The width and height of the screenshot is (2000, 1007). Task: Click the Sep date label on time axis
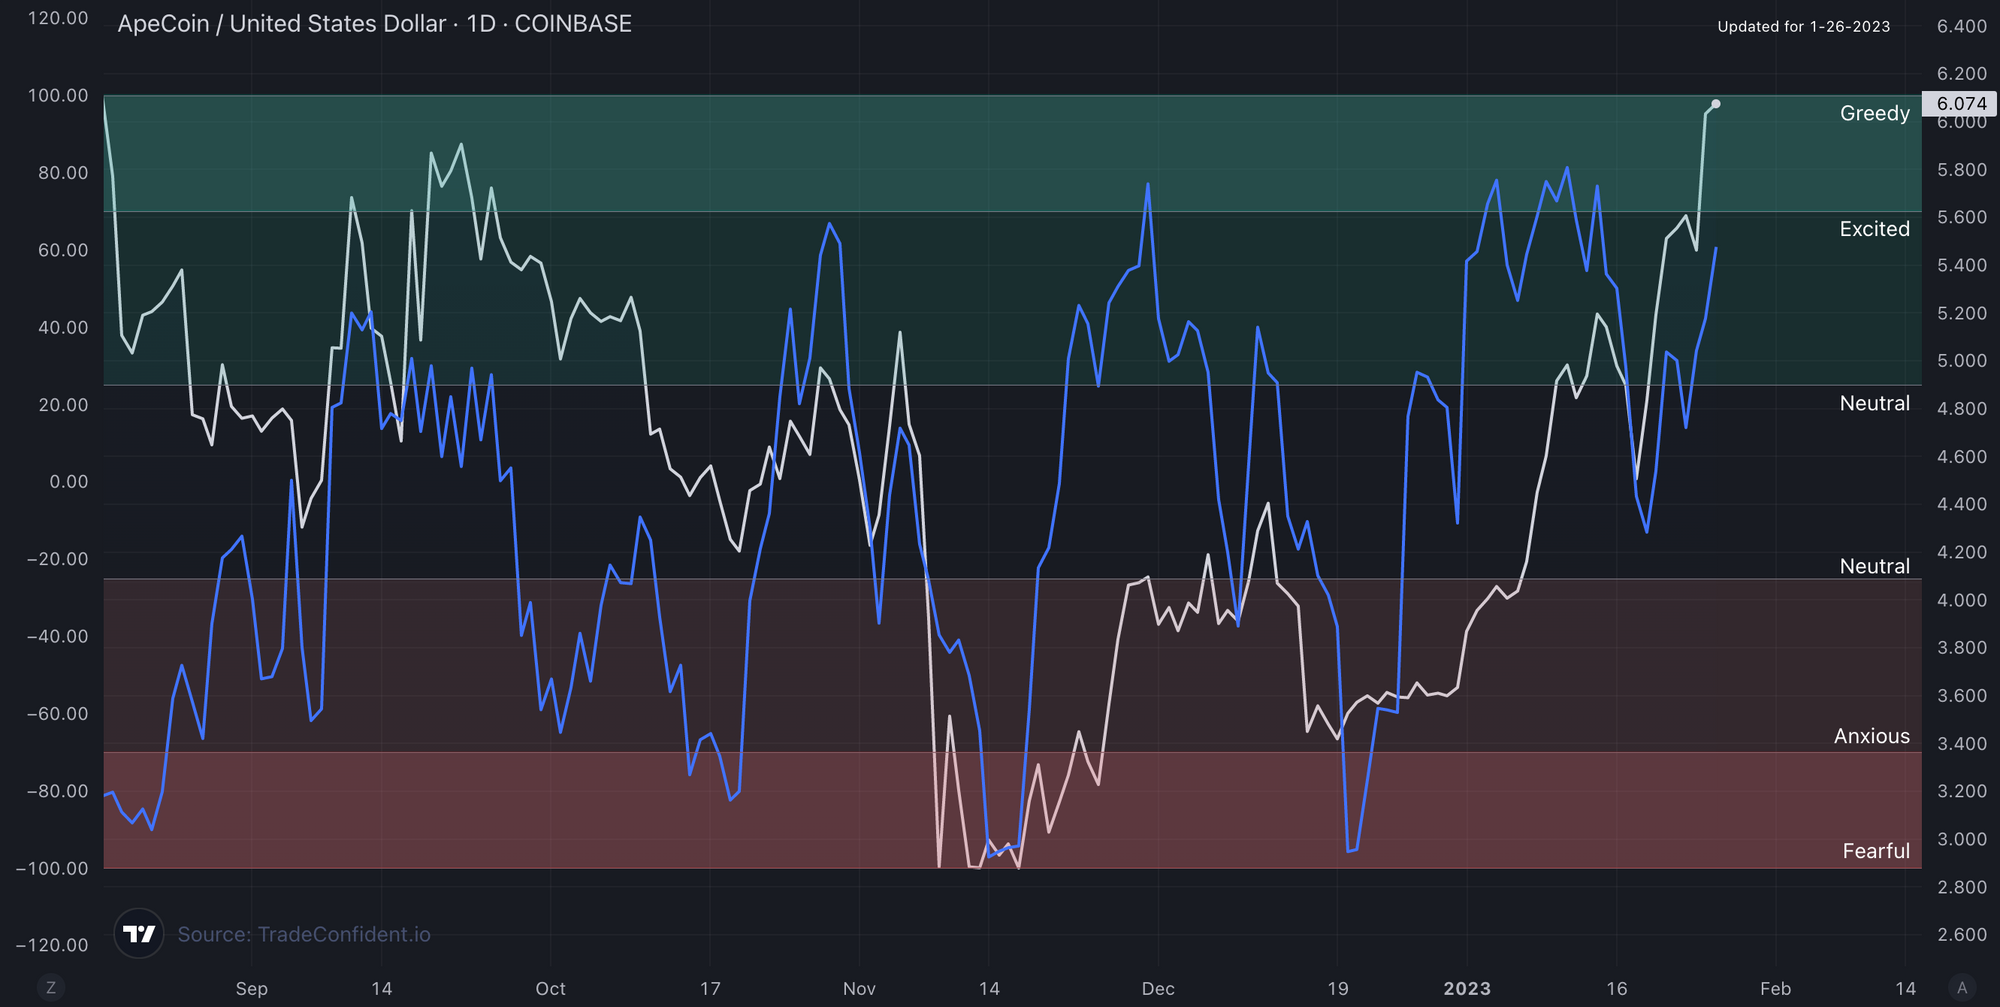pyautogui.click(x=252, y=989)
